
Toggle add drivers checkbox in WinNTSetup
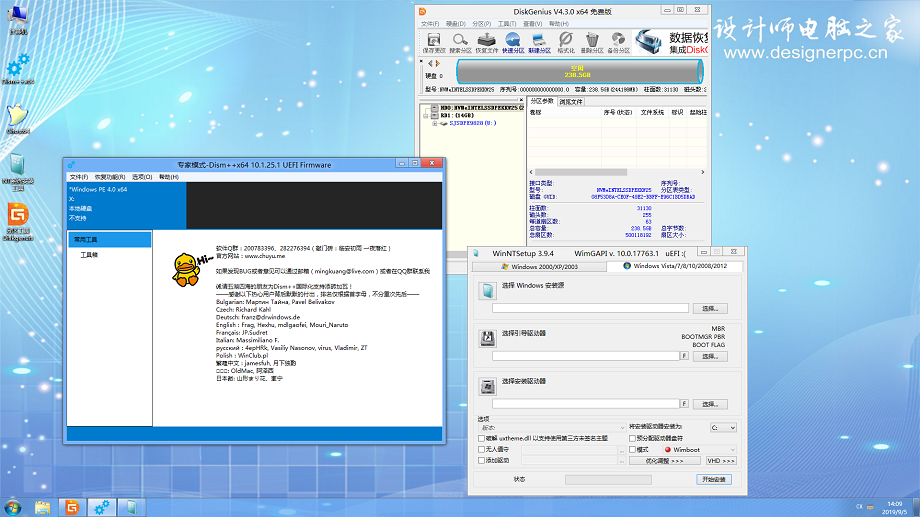pos(482,461)
